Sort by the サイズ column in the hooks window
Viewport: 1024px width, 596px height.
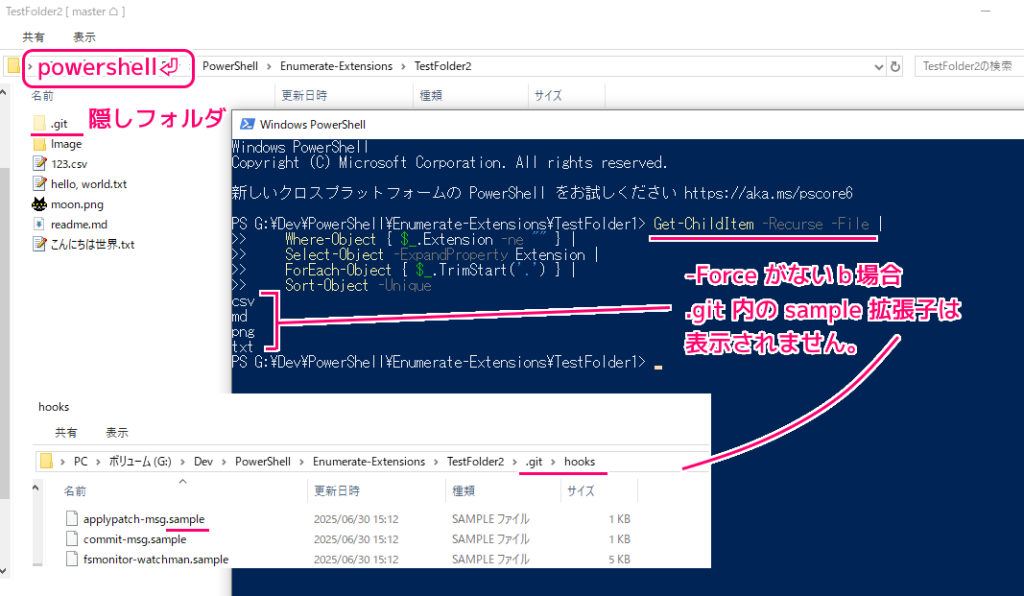580,492
